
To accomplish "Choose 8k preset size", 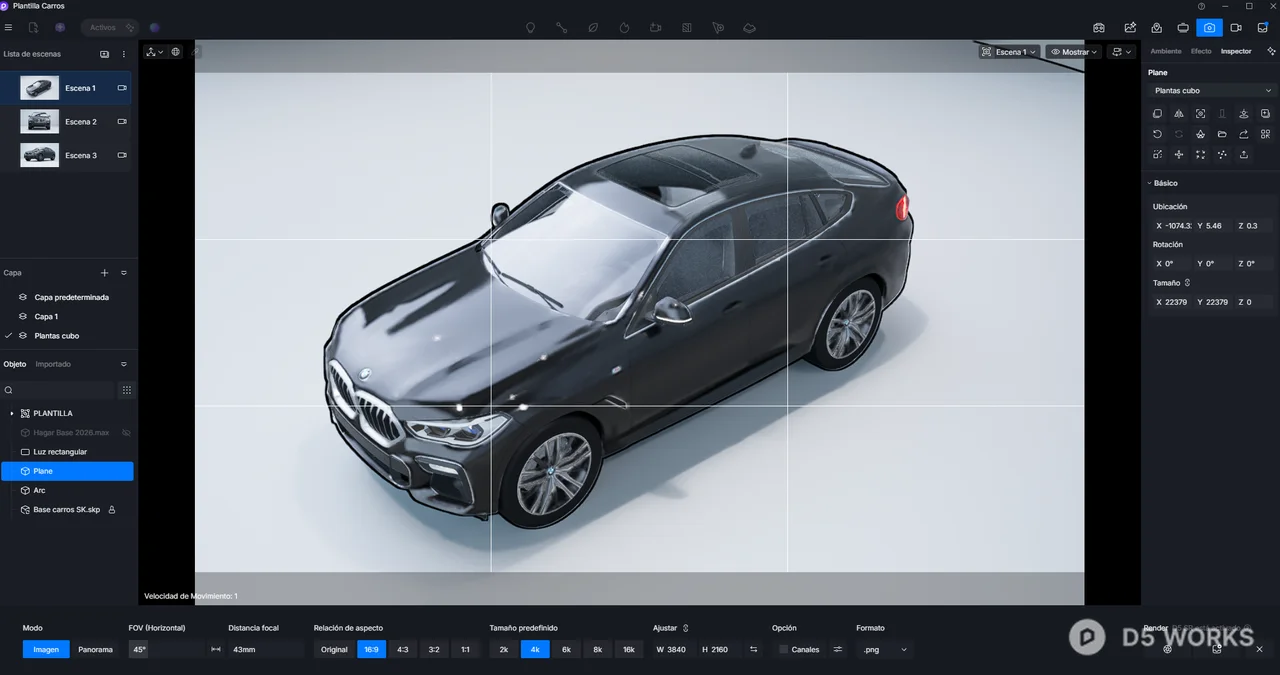I will click(597, 649).
